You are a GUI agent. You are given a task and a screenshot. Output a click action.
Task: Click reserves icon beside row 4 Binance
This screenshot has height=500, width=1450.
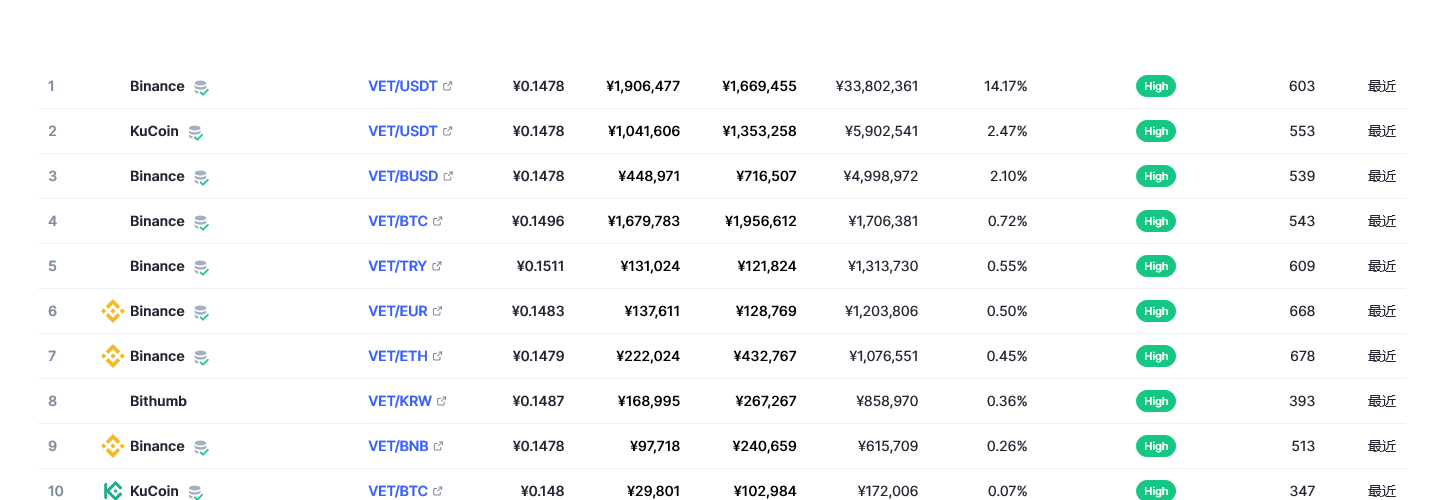pyautogui.click(x=201, y=222)
